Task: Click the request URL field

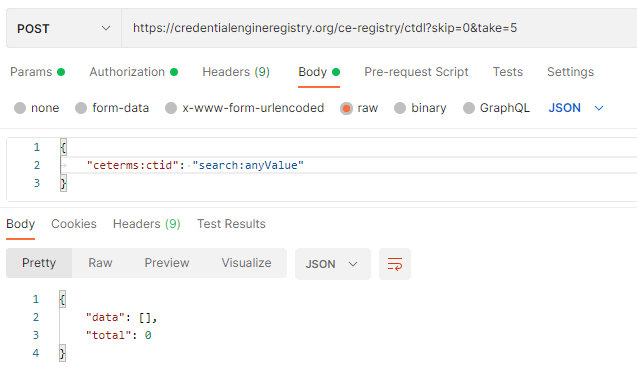Action: (379, 28)
